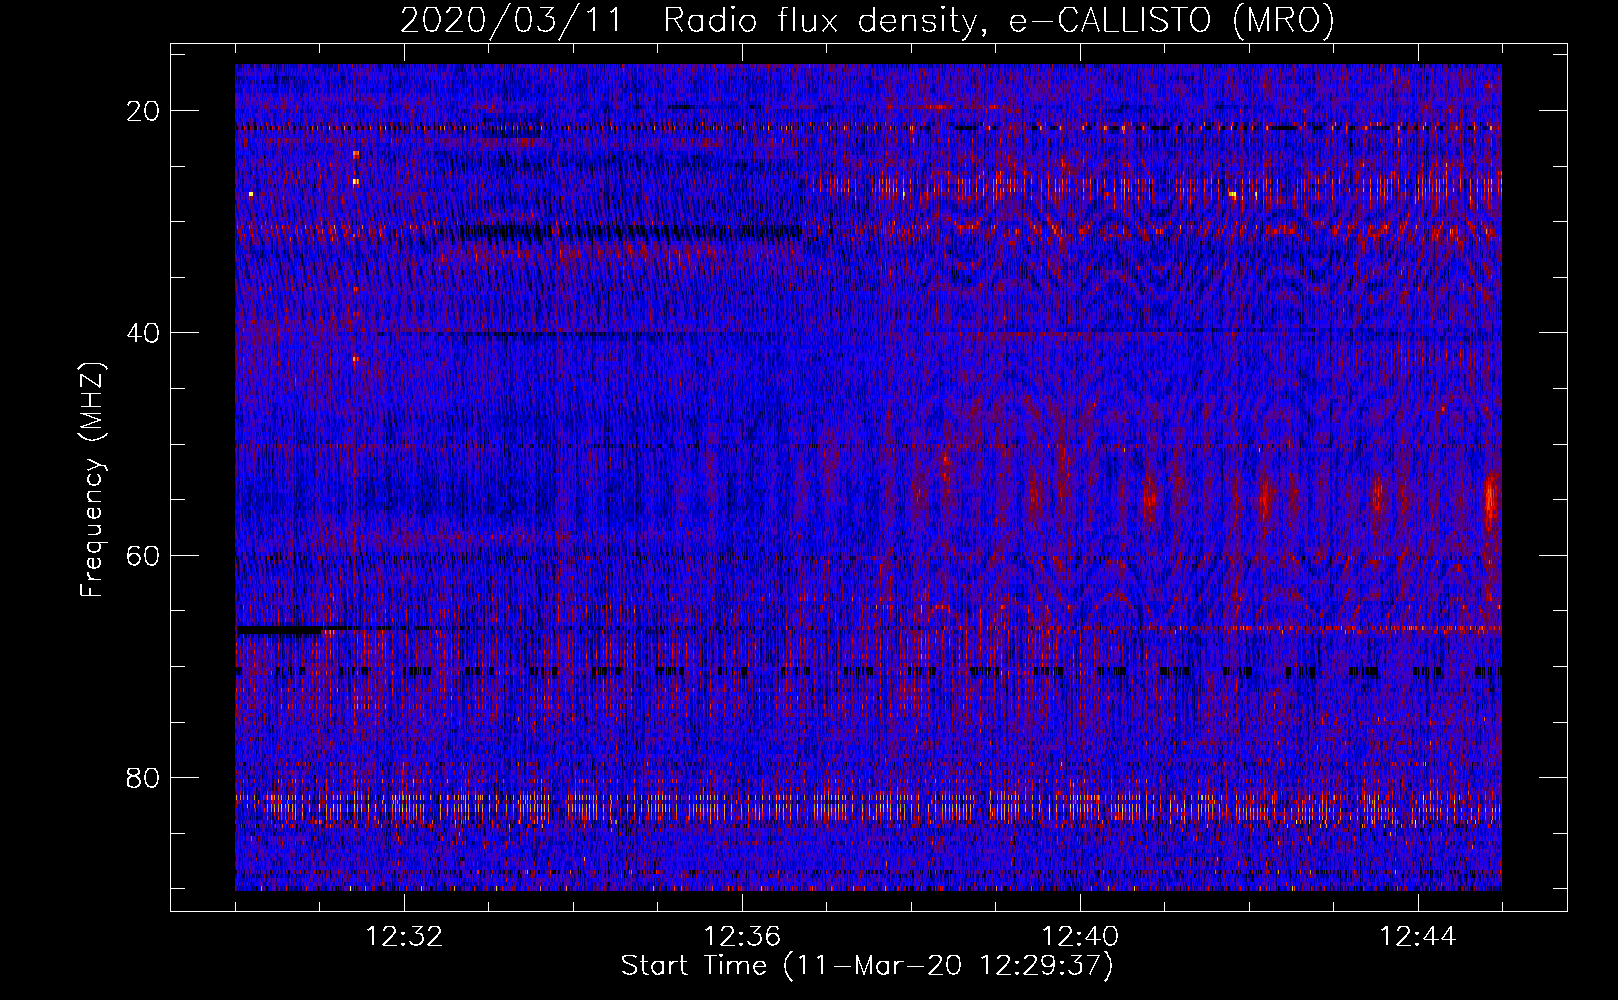The image size is (1618, 1000).
Task: Click the 20 frequency tick label
Action: point(143,111)
